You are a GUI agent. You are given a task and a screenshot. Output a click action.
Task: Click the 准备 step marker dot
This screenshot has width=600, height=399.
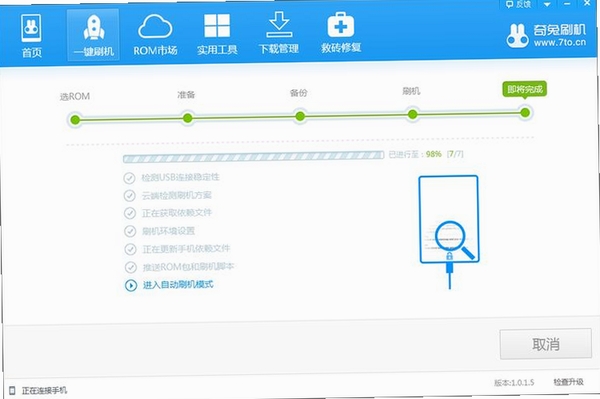pyautogui.click(x=188, y=118)
